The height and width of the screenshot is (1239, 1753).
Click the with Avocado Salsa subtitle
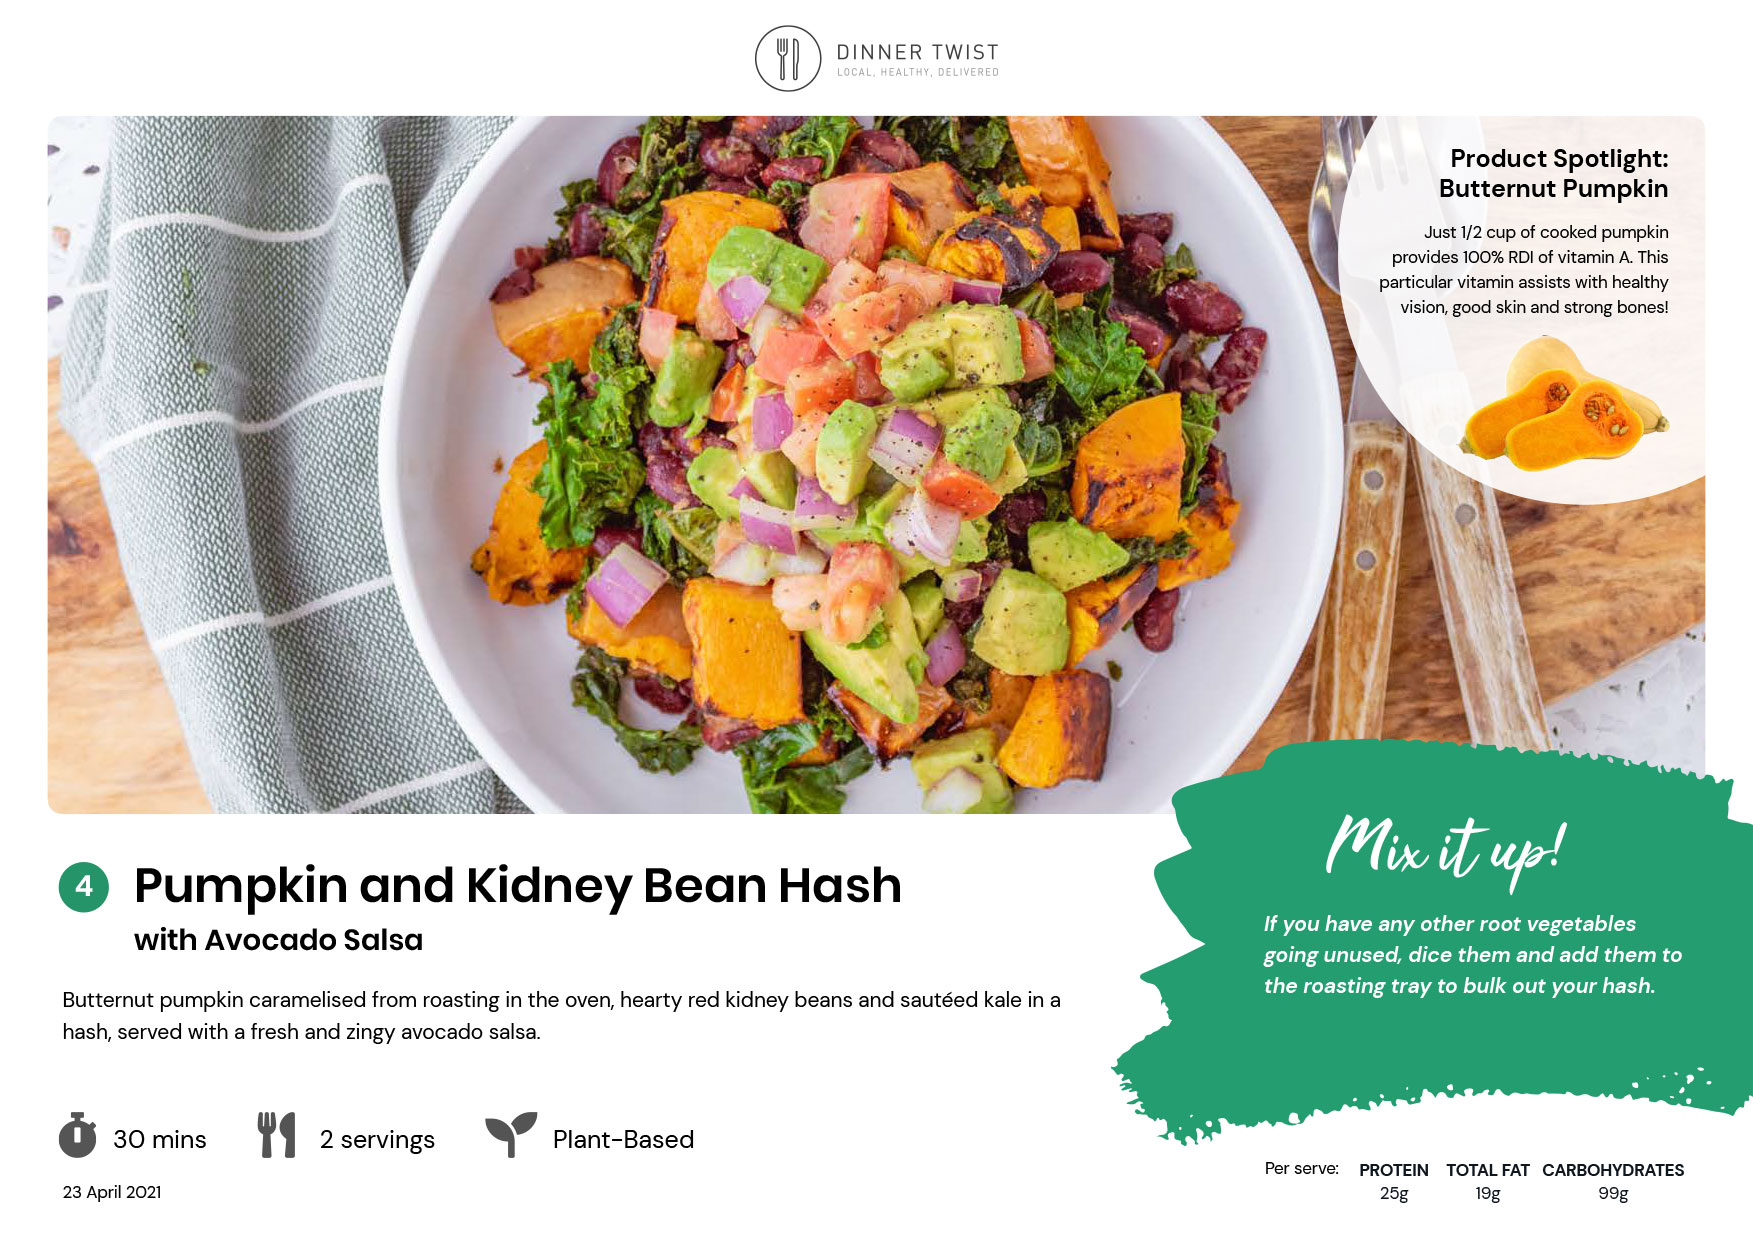(x=279, y=940)
